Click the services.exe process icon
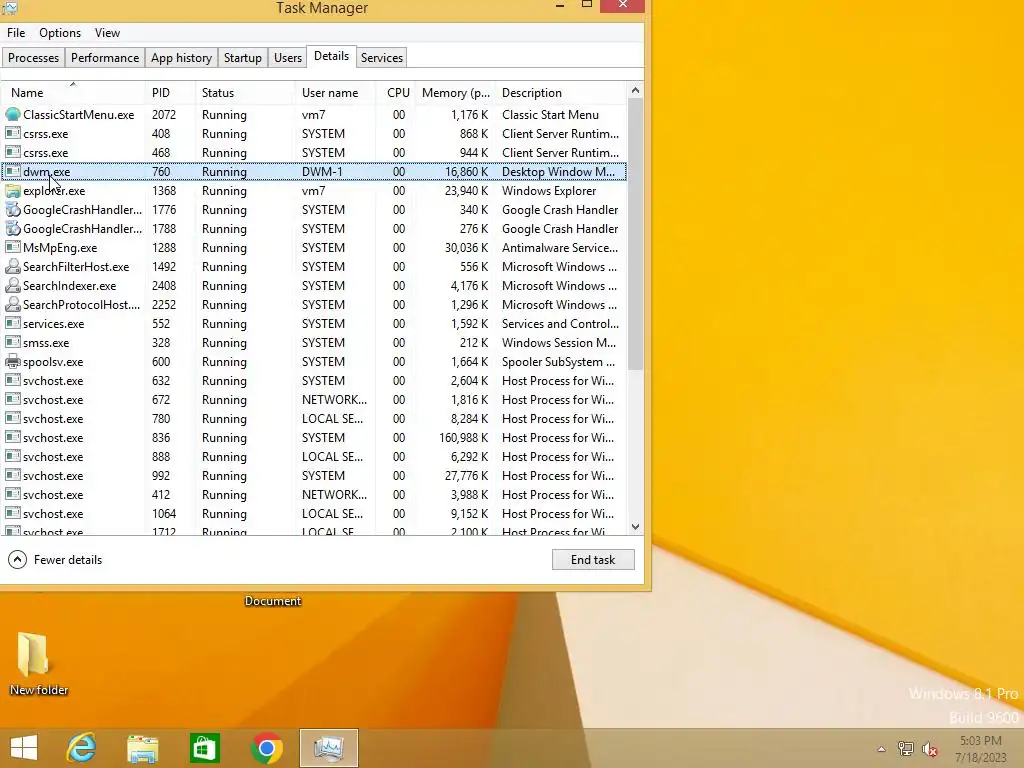 [12, 323]
